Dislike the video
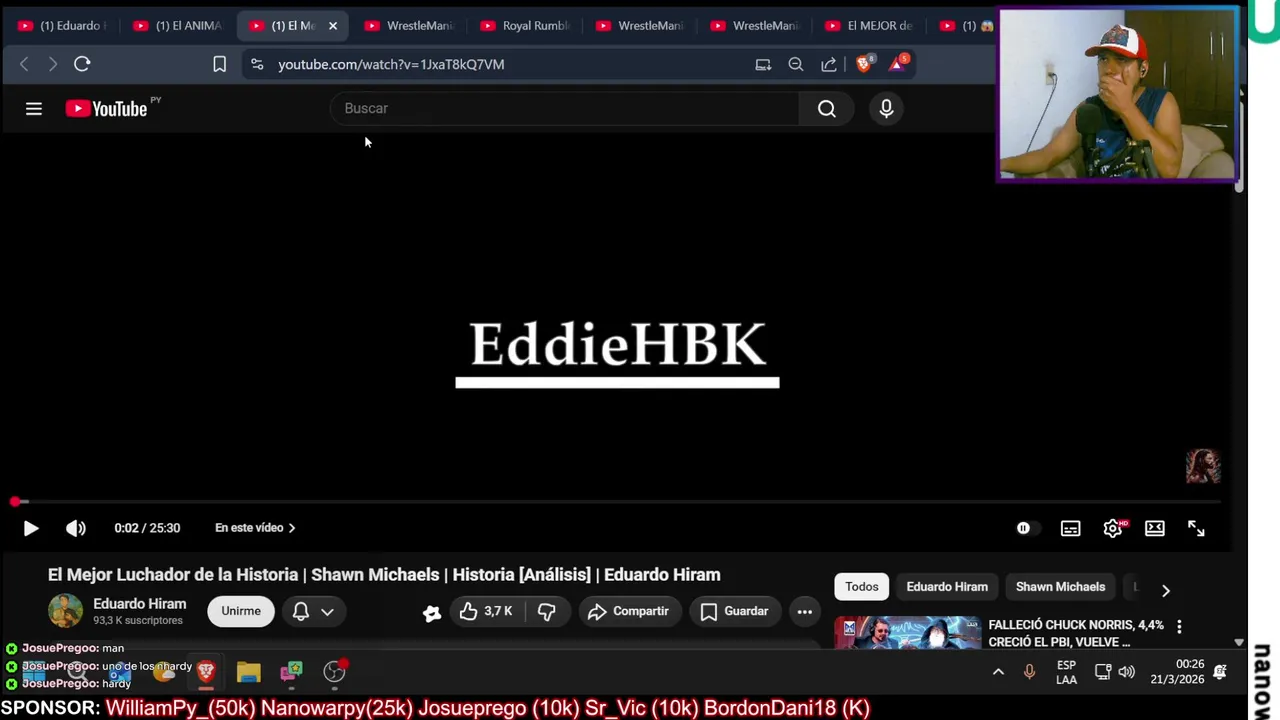Screen dimensions: 1280x720 547,611
